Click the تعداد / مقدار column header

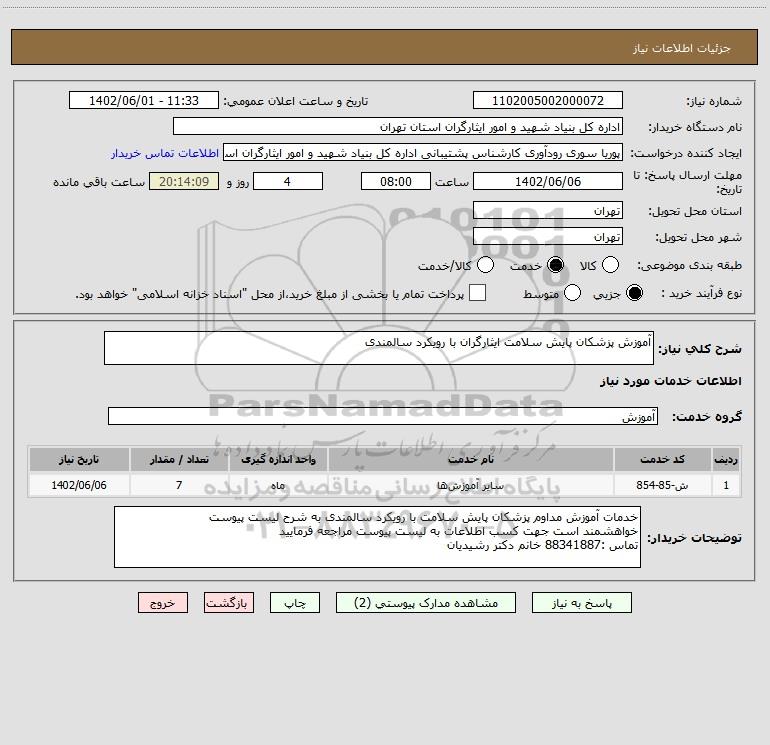pos(179,459)
